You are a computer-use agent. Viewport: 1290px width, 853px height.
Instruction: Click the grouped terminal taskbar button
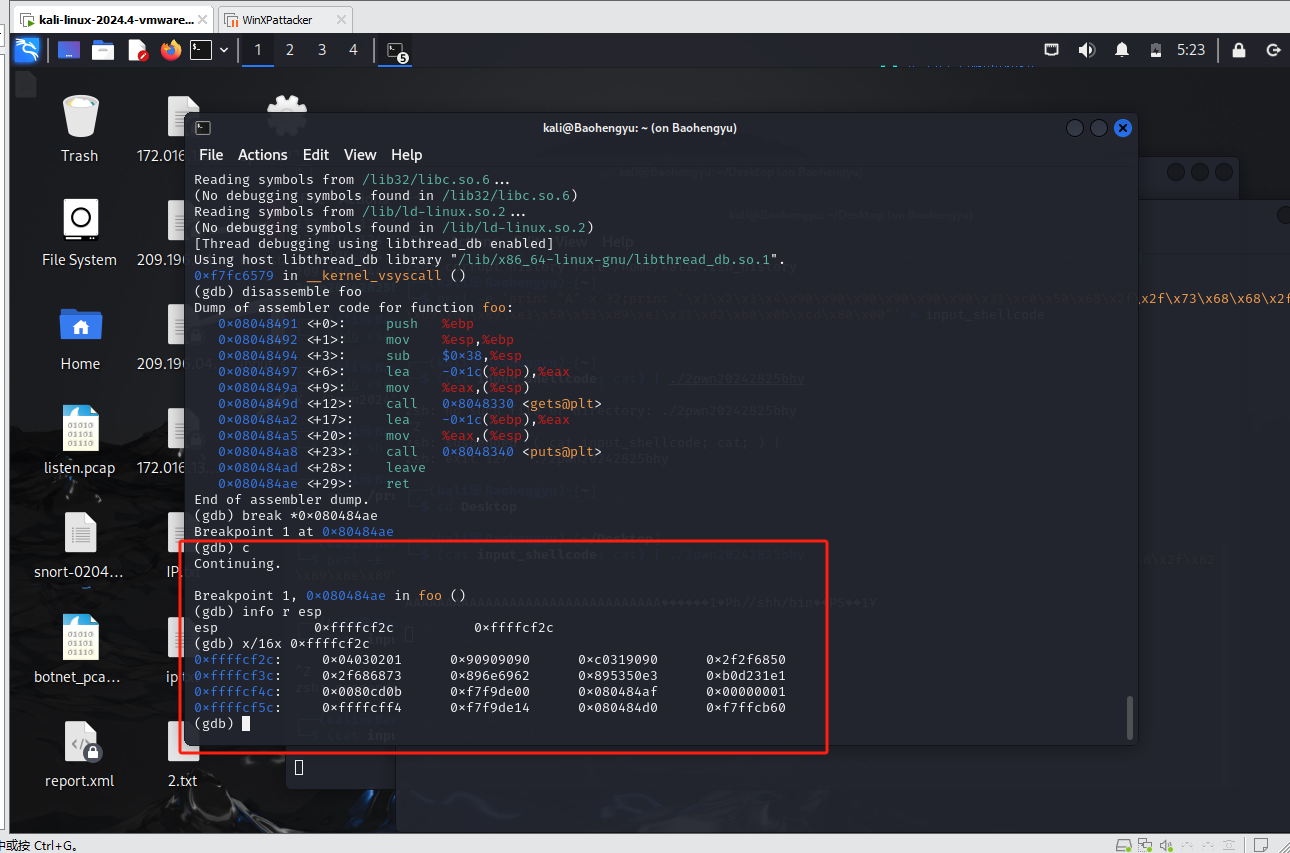click(x=397, y=51)
